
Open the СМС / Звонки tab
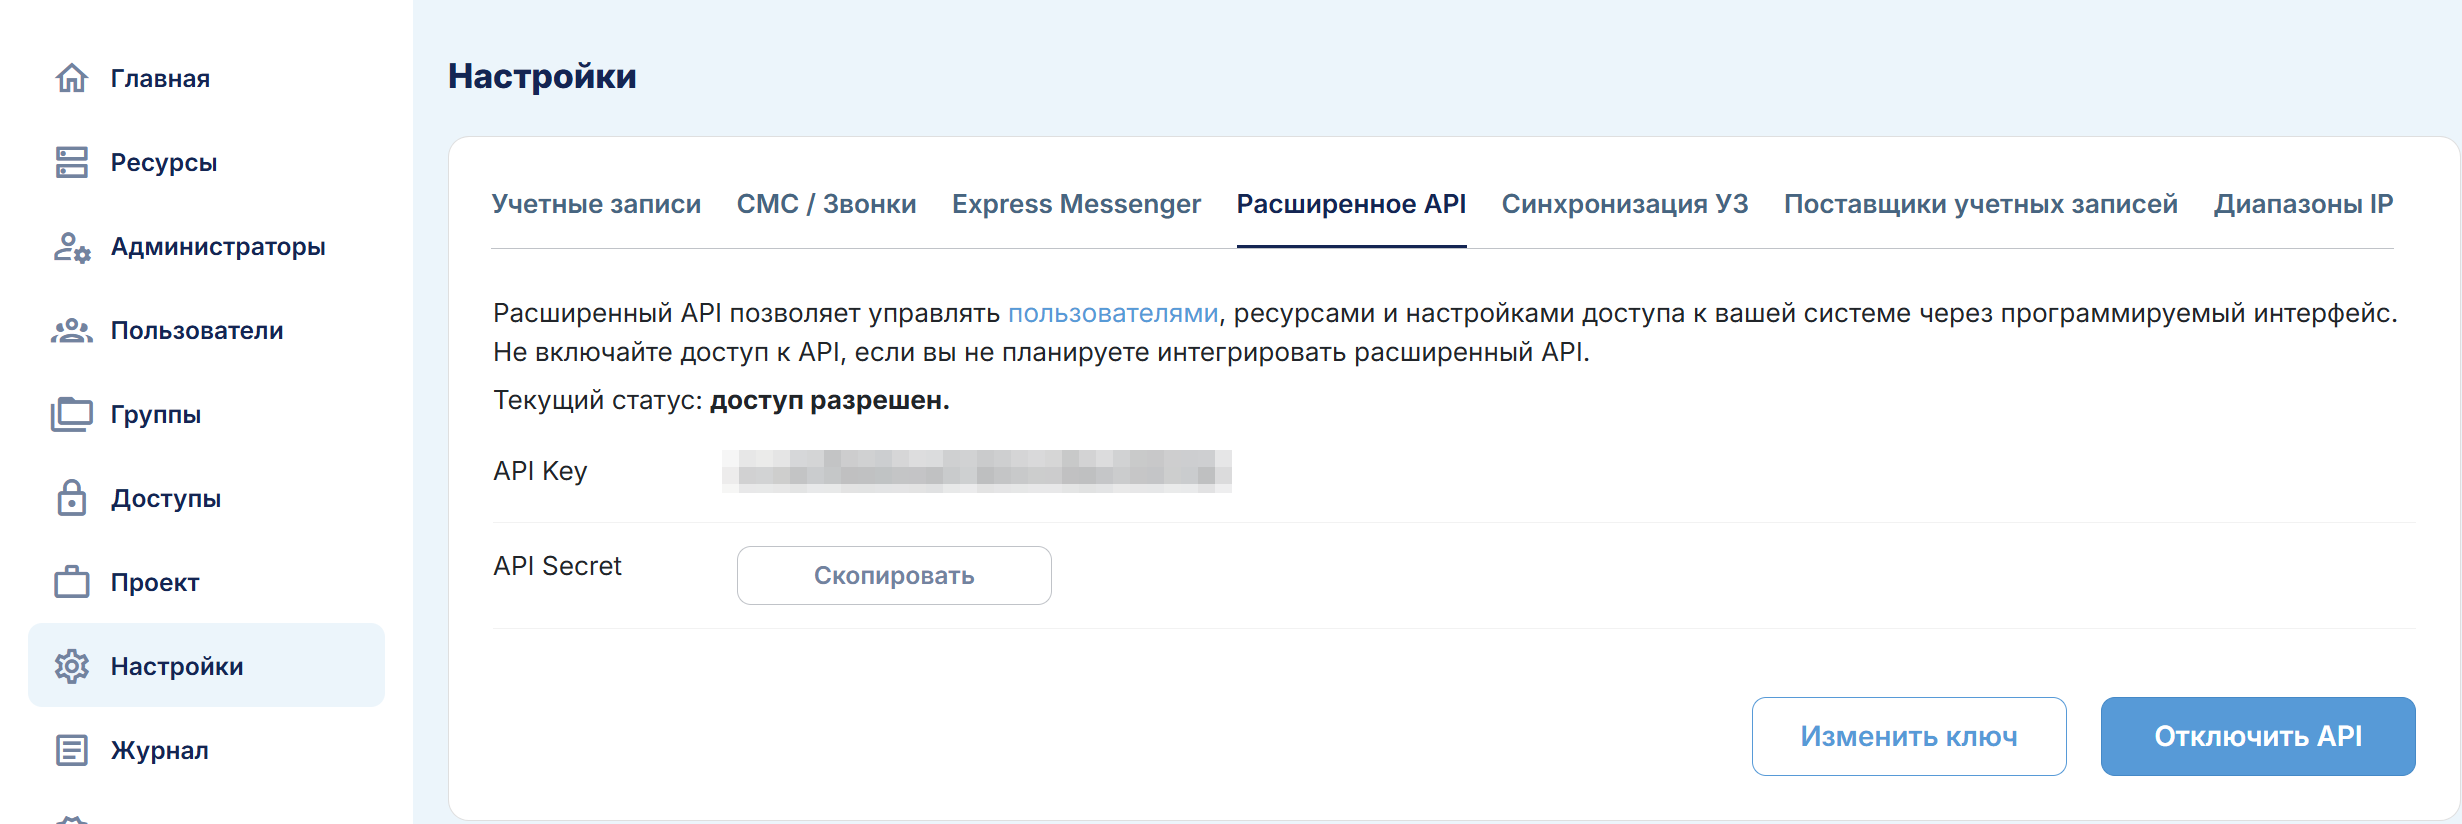click(x=826, y=204)
